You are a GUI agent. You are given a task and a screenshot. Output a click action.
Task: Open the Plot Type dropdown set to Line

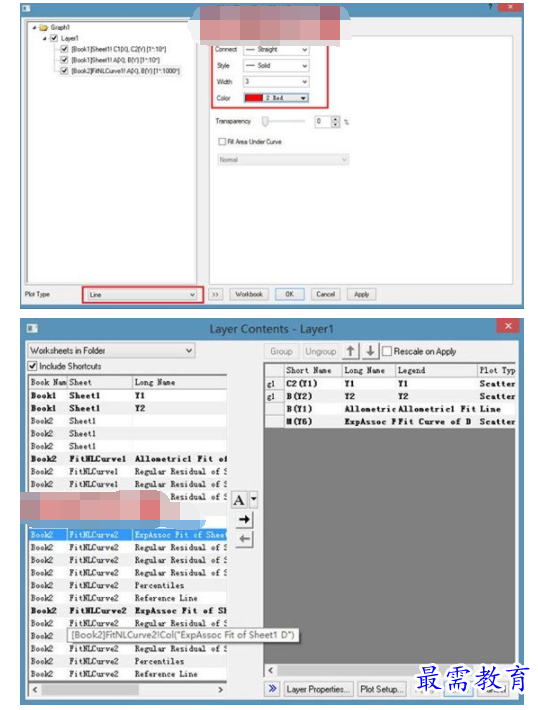pyautogui.click(x=143, y=295)
